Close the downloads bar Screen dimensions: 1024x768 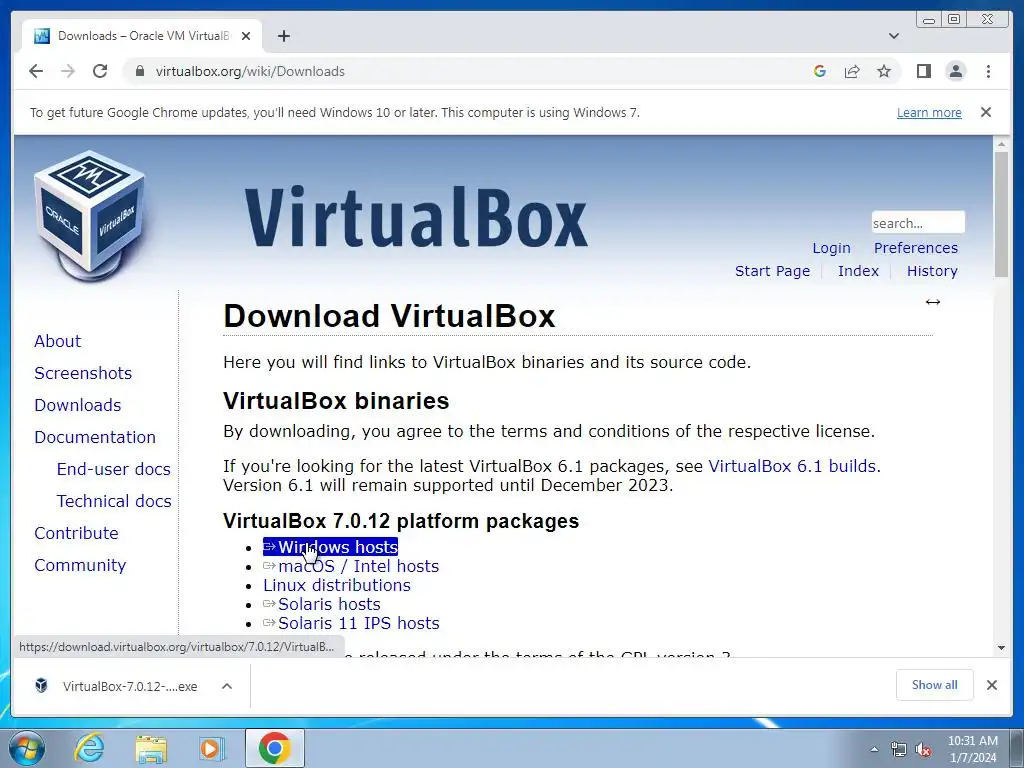click(x=992, y=685)
